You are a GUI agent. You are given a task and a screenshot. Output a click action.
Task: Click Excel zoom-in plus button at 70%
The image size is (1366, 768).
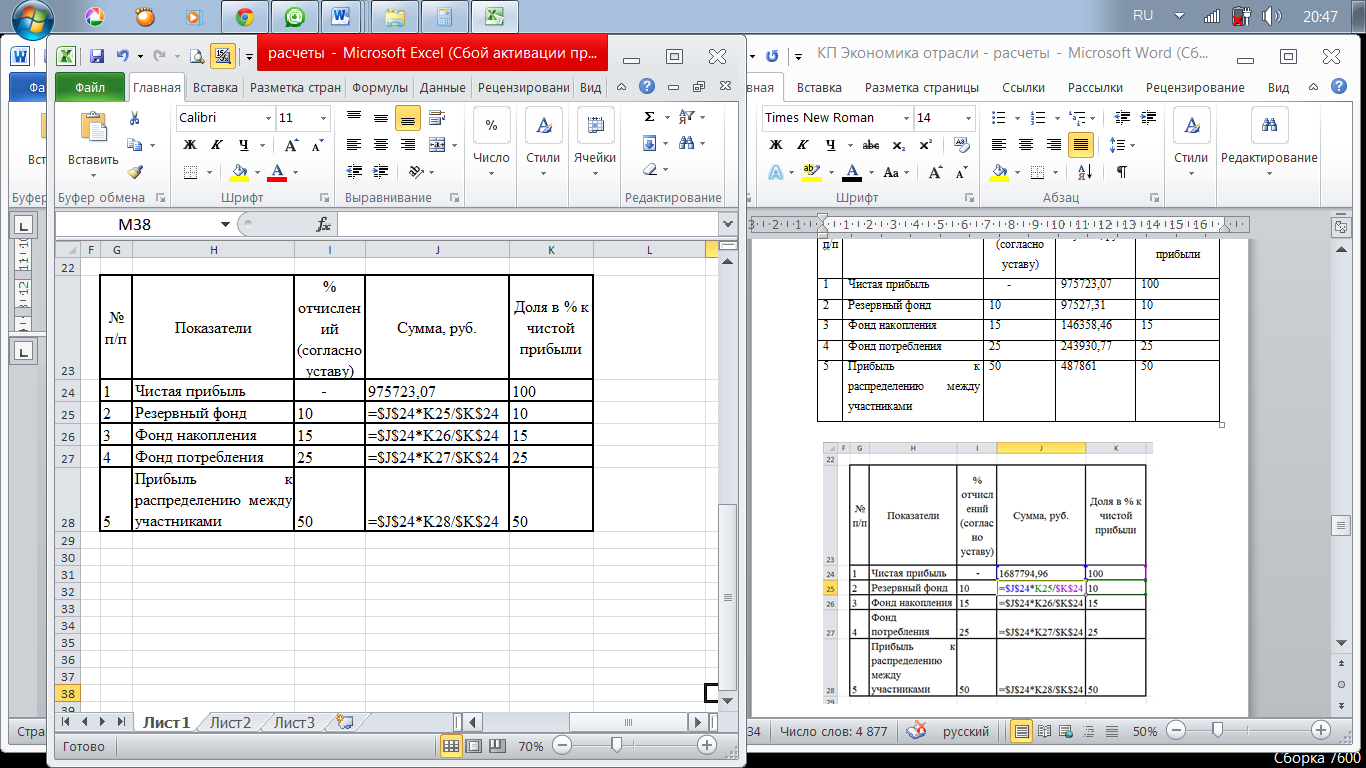[706, 745]
